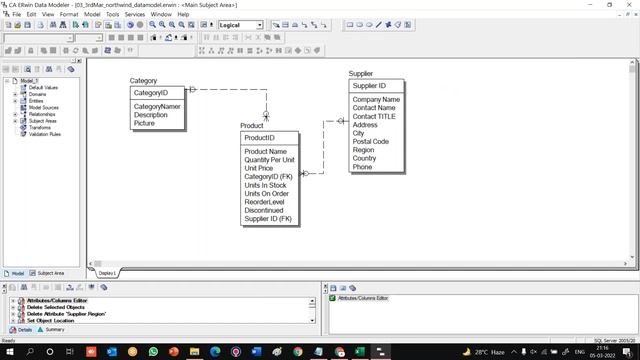
Task: Select the Display1 diagram tab
Action: (107, 273)
